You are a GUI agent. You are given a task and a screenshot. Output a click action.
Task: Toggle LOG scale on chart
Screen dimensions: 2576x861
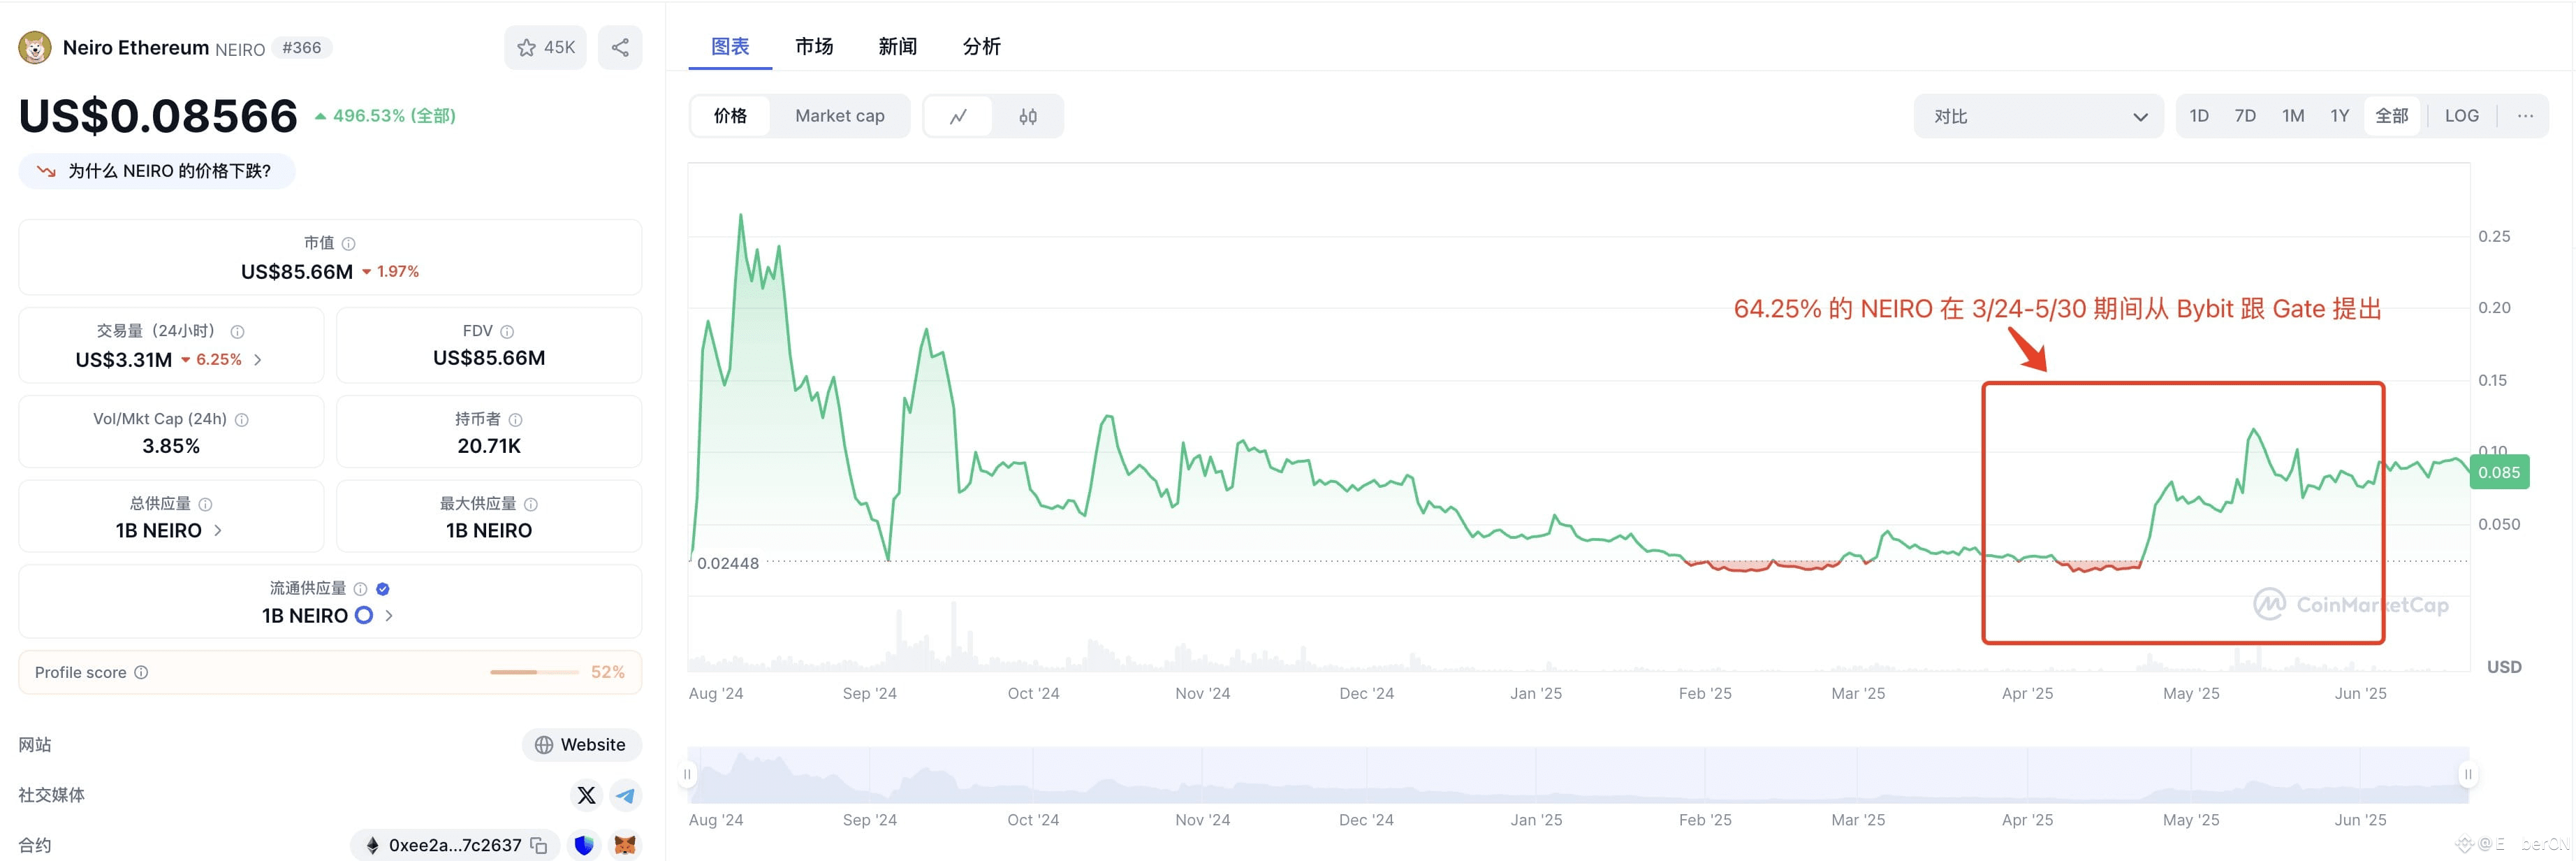2461,116
